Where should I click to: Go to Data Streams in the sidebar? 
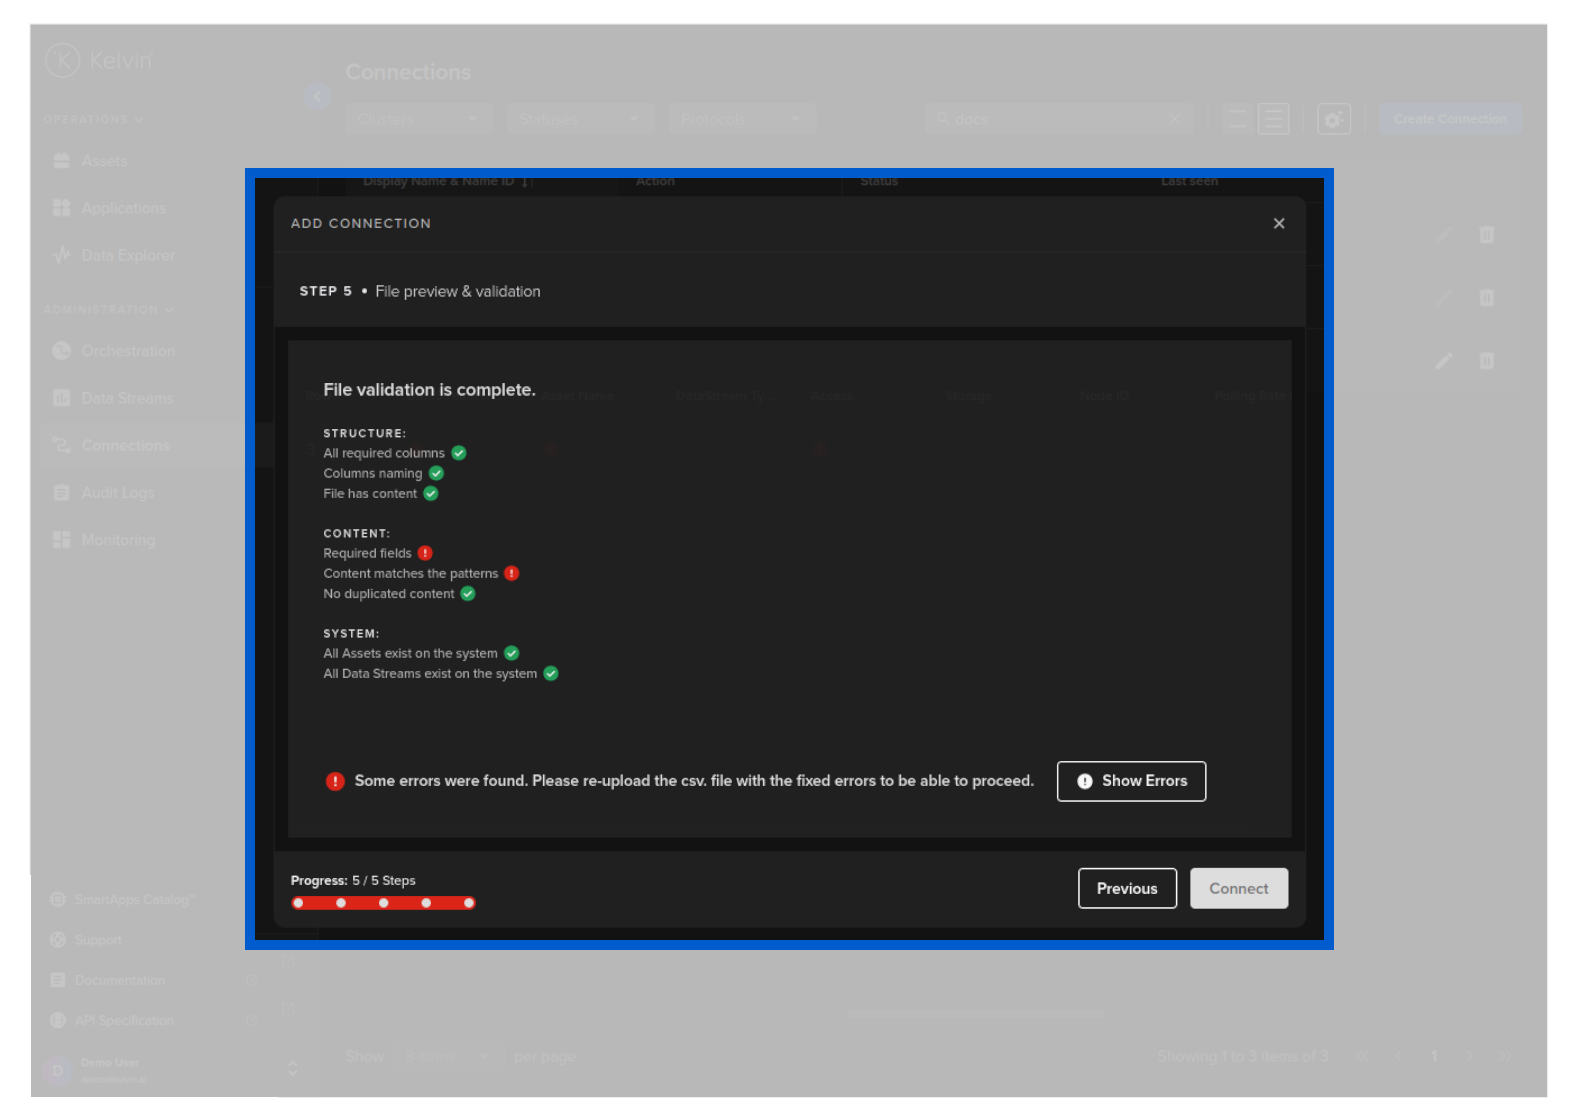pyautogui.click(x=126, y=398)
